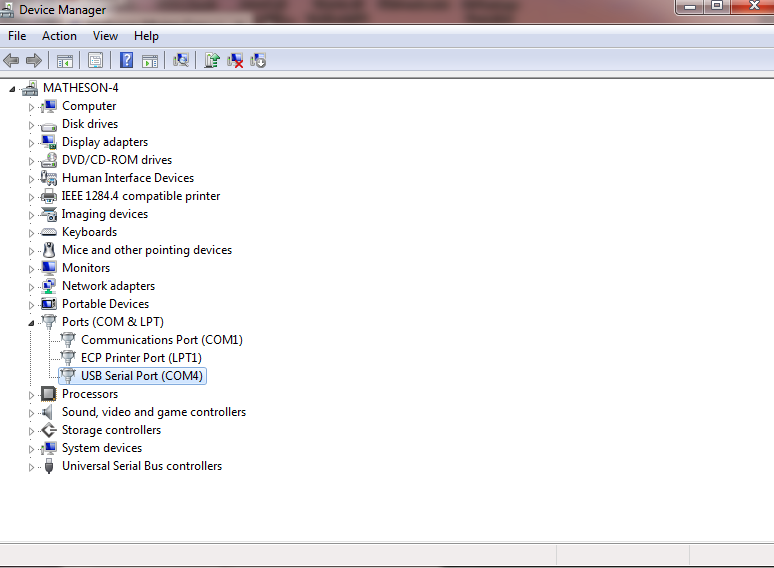The width and height of the screenshot is (774, 568).
Task: Click the System devices label
Action: (102, 448)
